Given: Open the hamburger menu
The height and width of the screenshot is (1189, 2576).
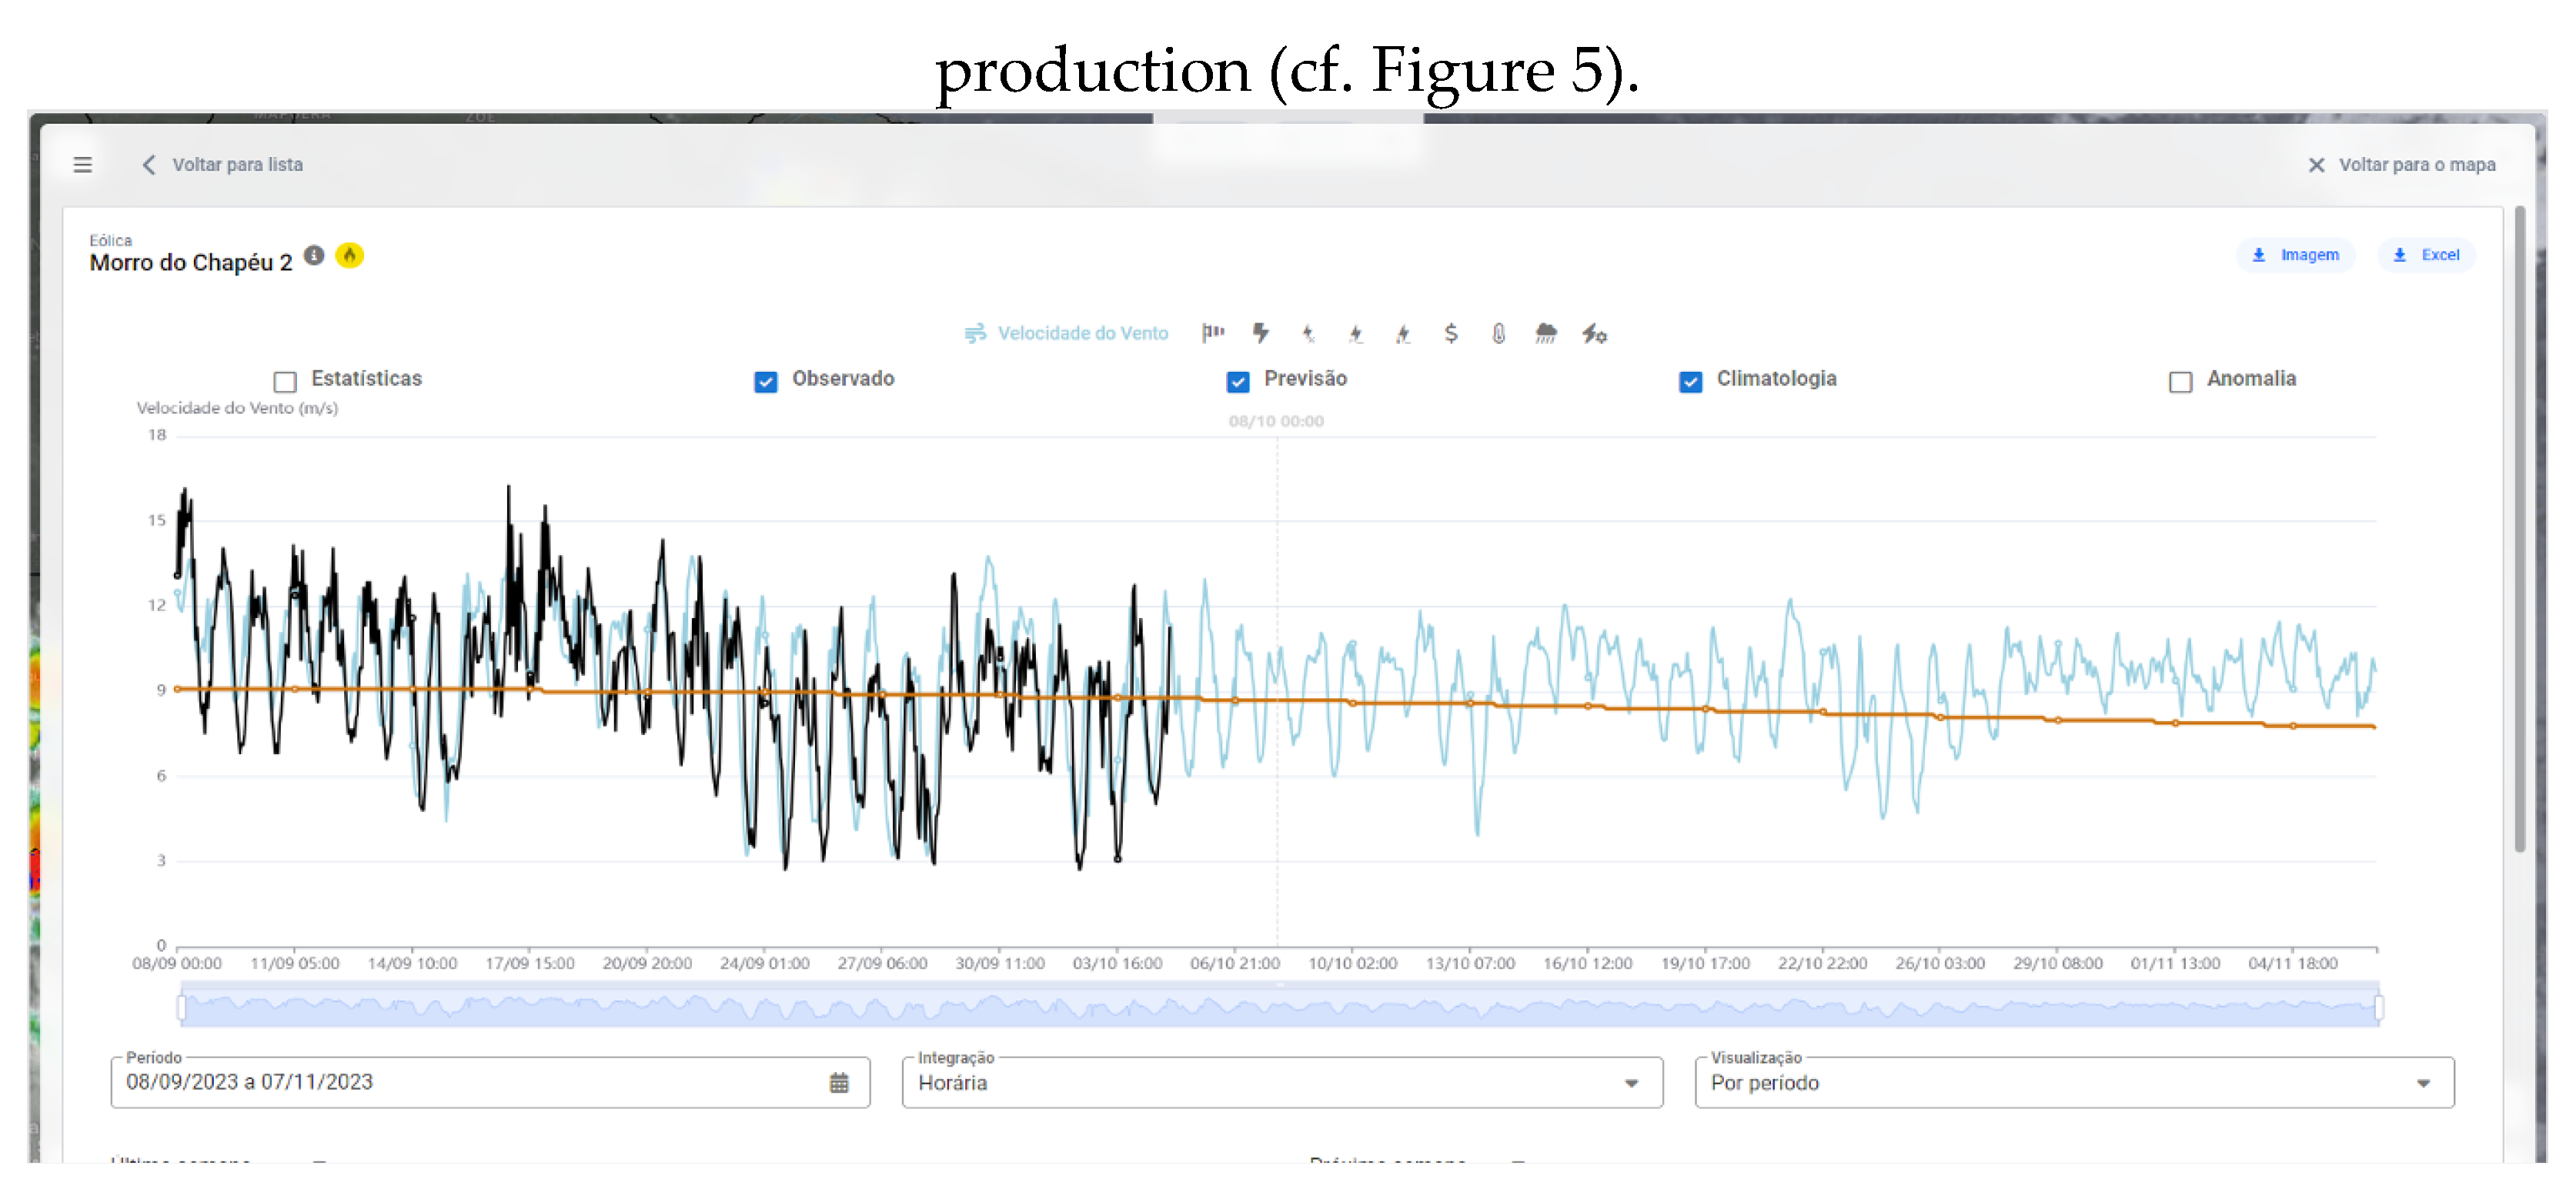Looking at the screenshot, I should tap(82, 164).
